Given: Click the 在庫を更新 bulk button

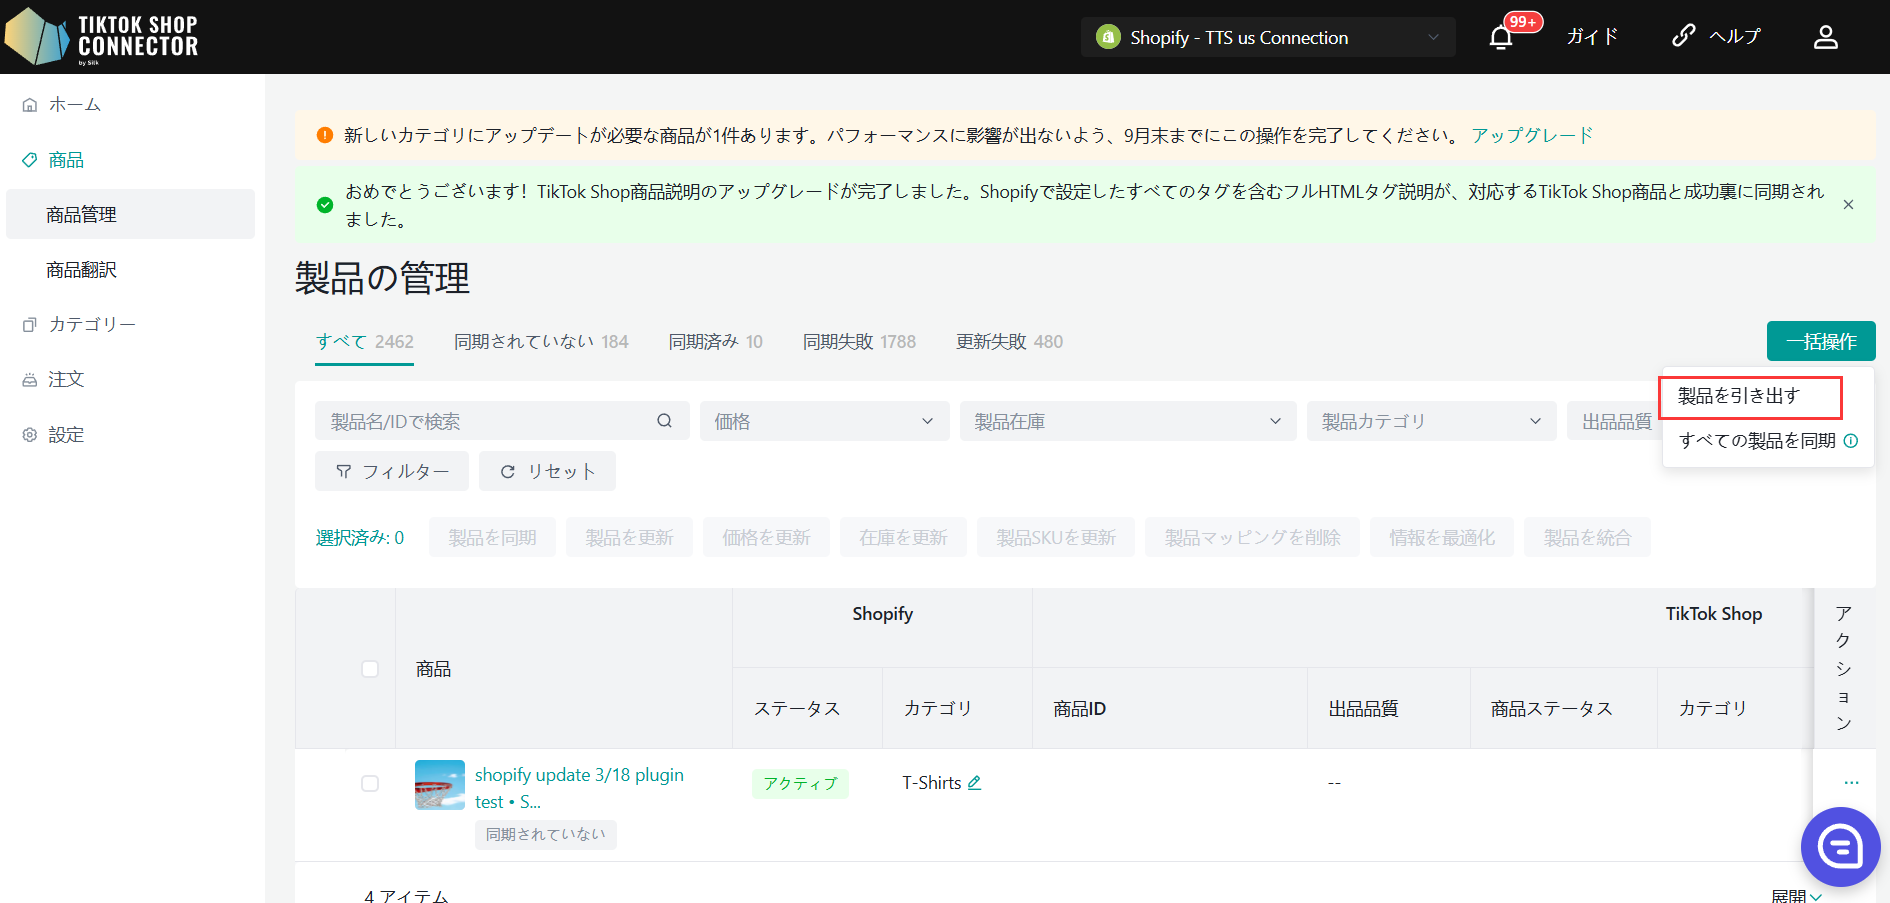Looking at the screenshot, I should click(x=904, y=538).
